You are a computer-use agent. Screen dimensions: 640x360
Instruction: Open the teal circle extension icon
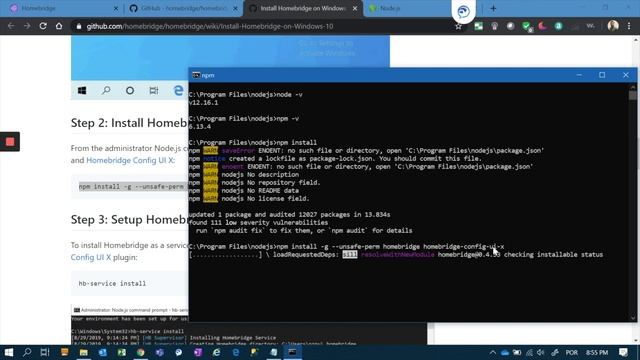[x=558, y=26]
